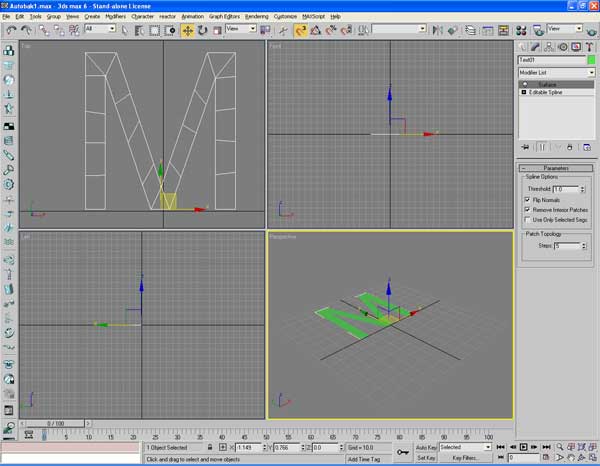Click the Threshold value spinner
Image resolution: width=600 pixels, height=466 pixels.
[582, 189]
